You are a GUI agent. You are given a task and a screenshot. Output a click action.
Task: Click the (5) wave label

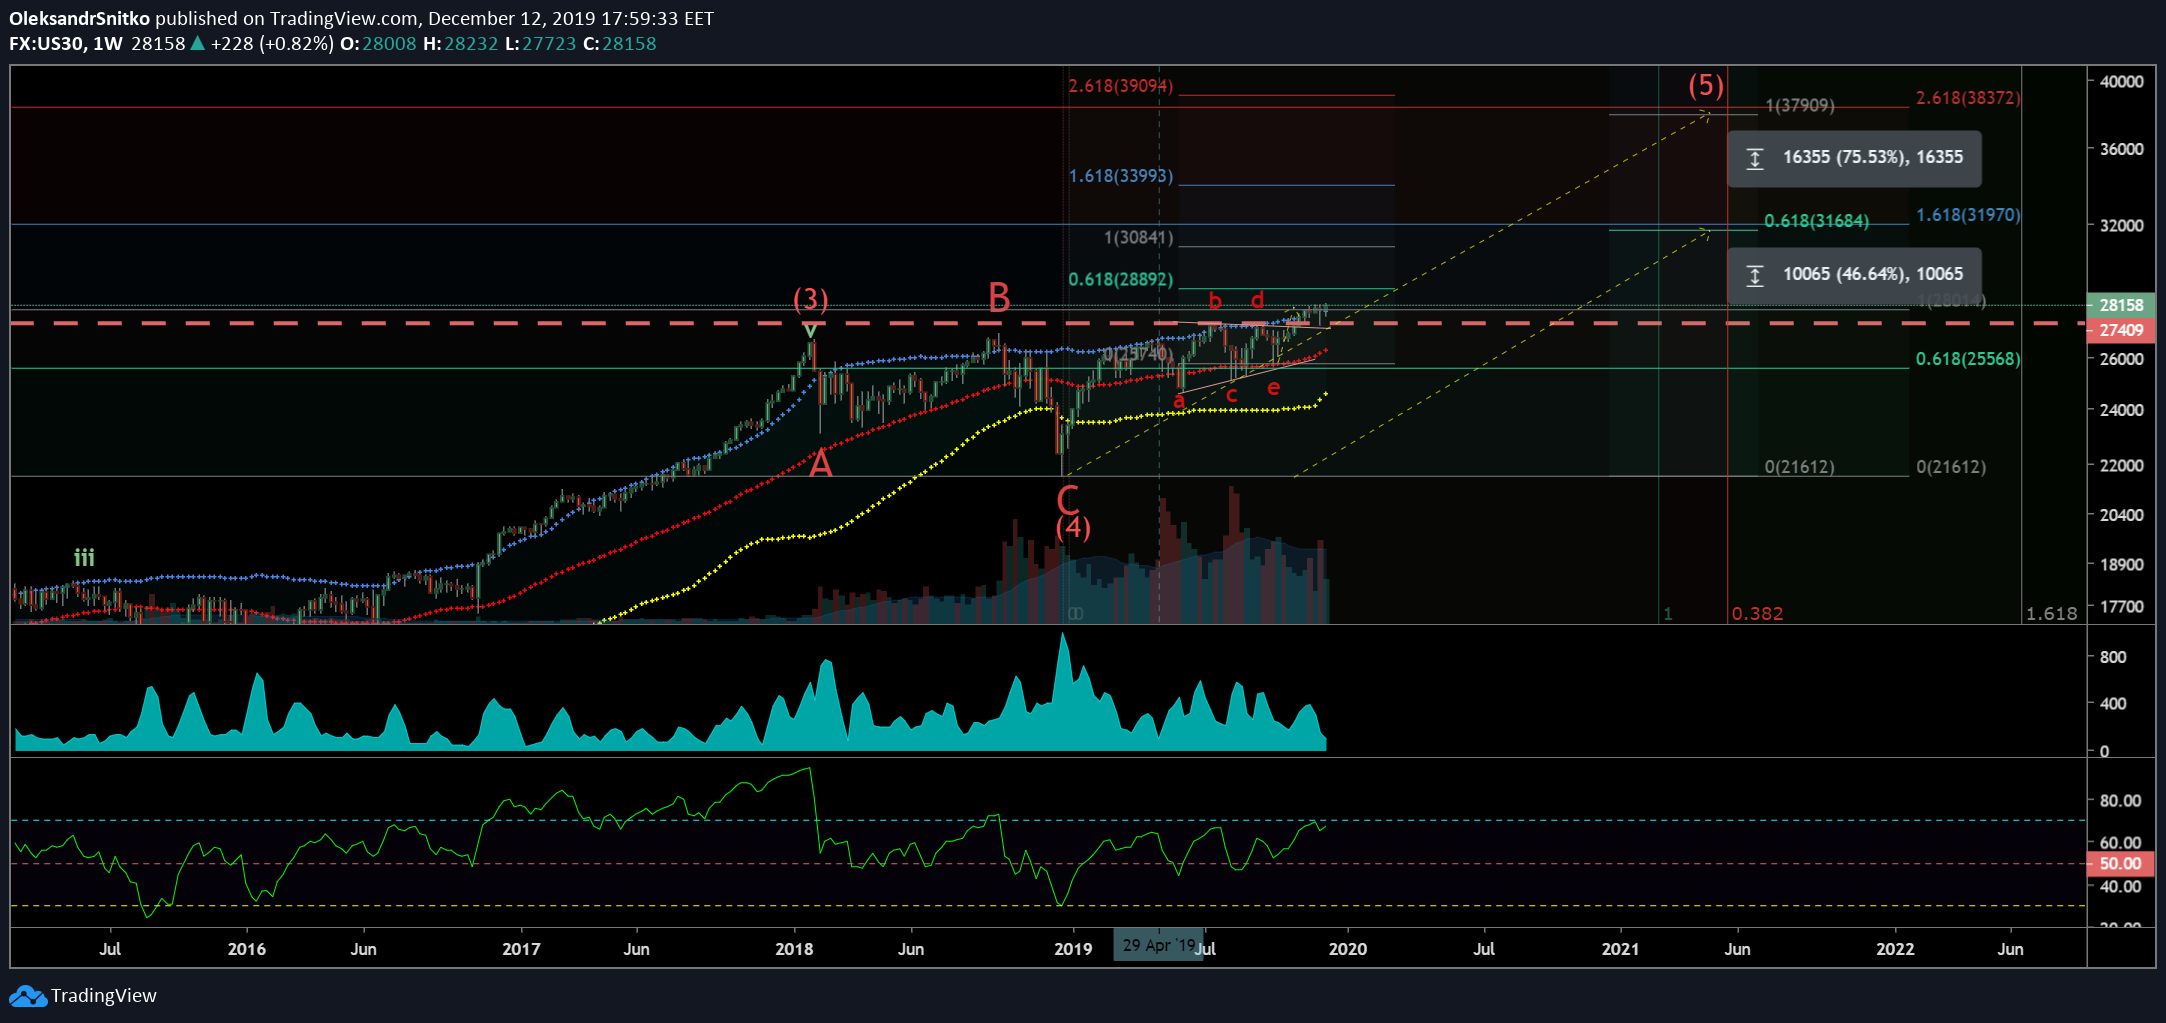(x=1706, y=85)
